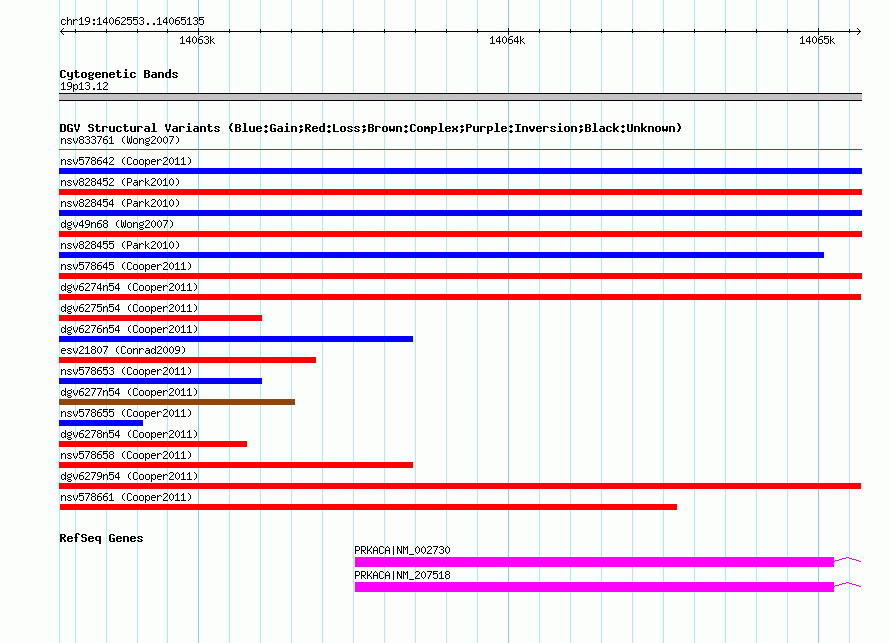This screenshot has width=890, height=643.
Task: Select the nsv578653 (Cooper2011) label
Action: pos(126,371)
